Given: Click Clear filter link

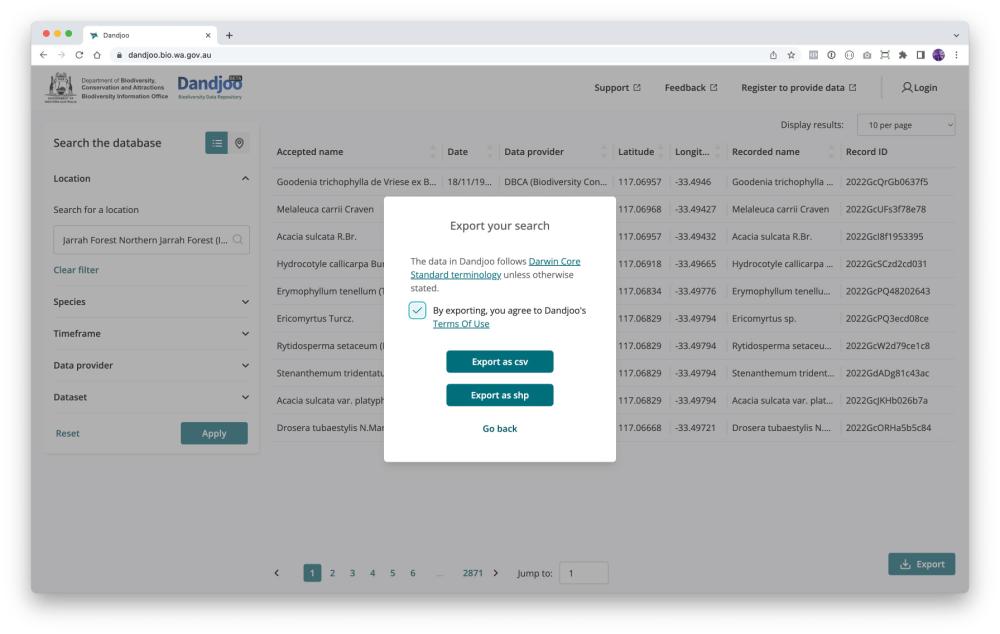Looking at the screenshot, I should coord(76,270).
